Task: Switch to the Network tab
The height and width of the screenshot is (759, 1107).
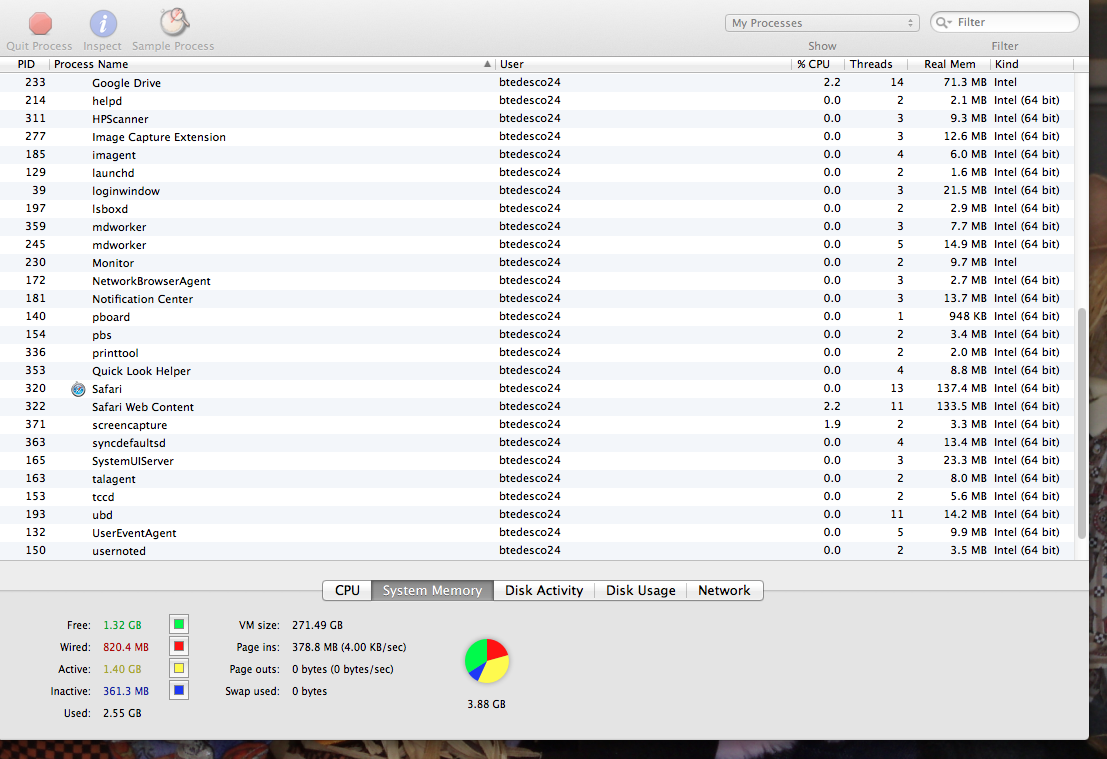Action: pos(724,590)
